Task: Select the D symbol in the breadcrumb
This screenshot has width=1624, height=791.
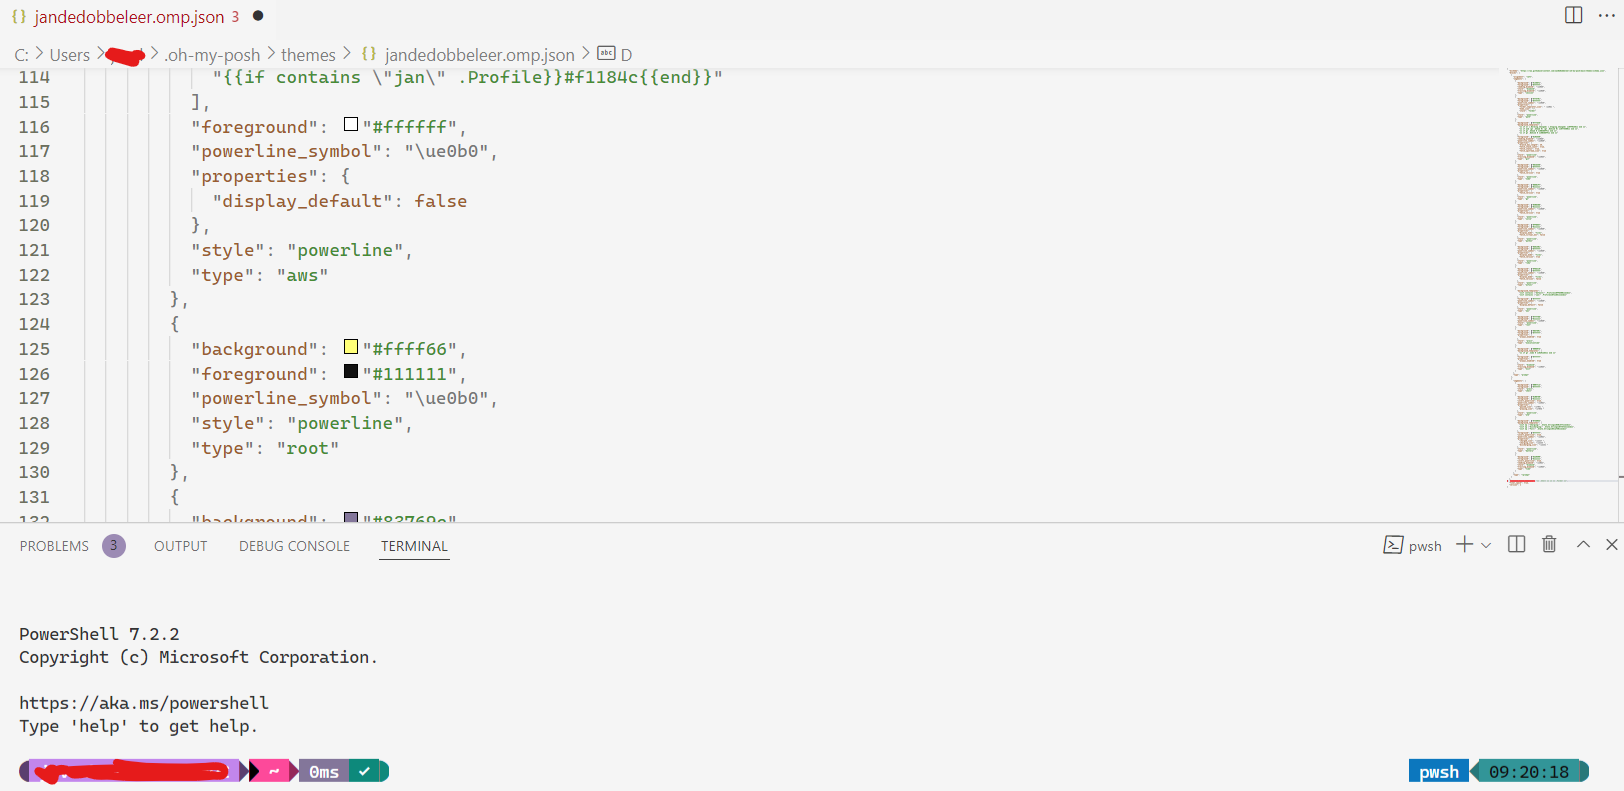Action: 628,54
